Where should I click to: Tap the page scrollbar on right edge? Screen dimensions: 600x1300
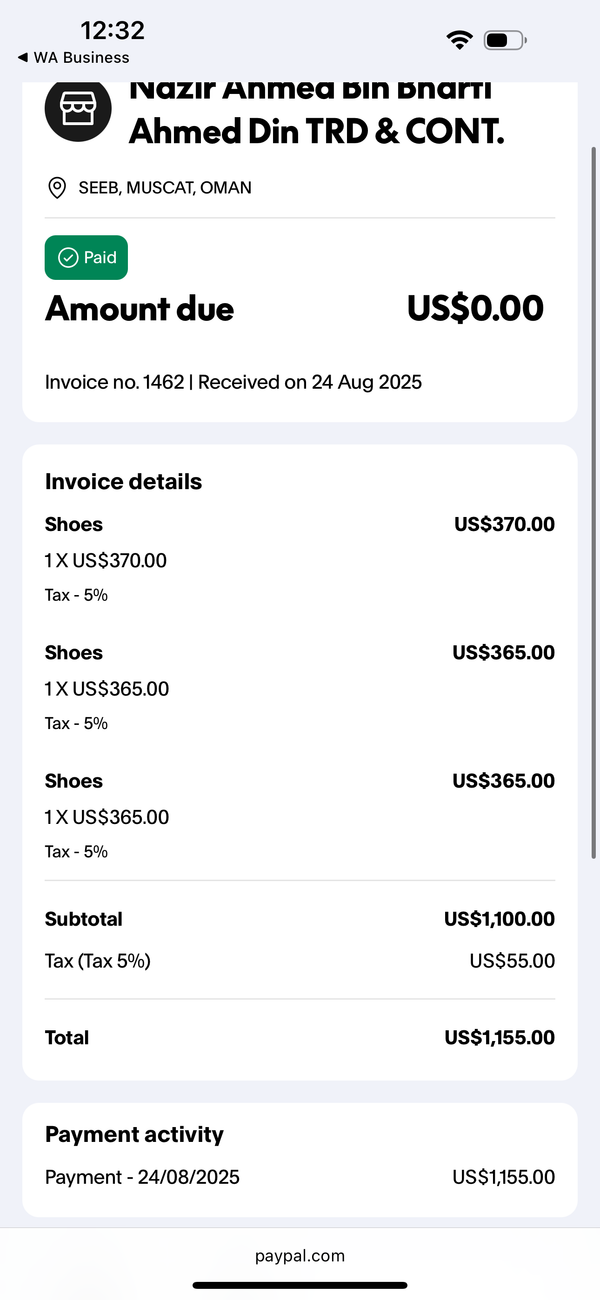594,500
